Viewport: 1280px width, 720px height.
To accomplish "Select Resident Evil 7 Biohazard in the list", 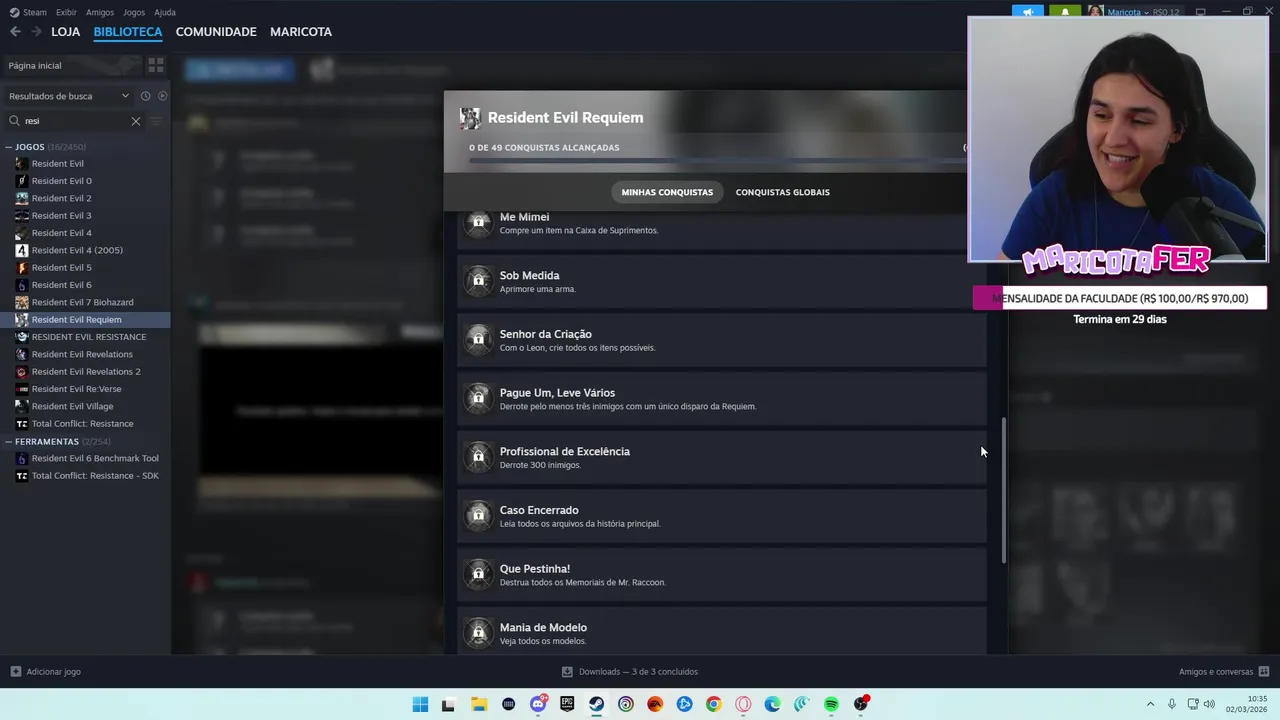I will click(x=85, y=302).
